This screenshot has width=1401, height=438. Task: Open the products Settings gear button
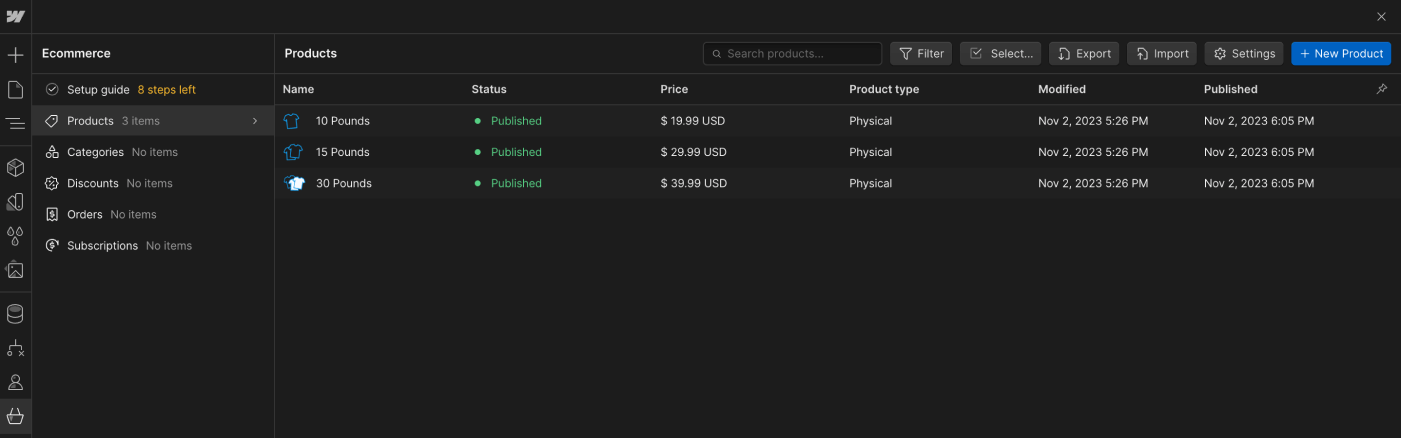1244,54
